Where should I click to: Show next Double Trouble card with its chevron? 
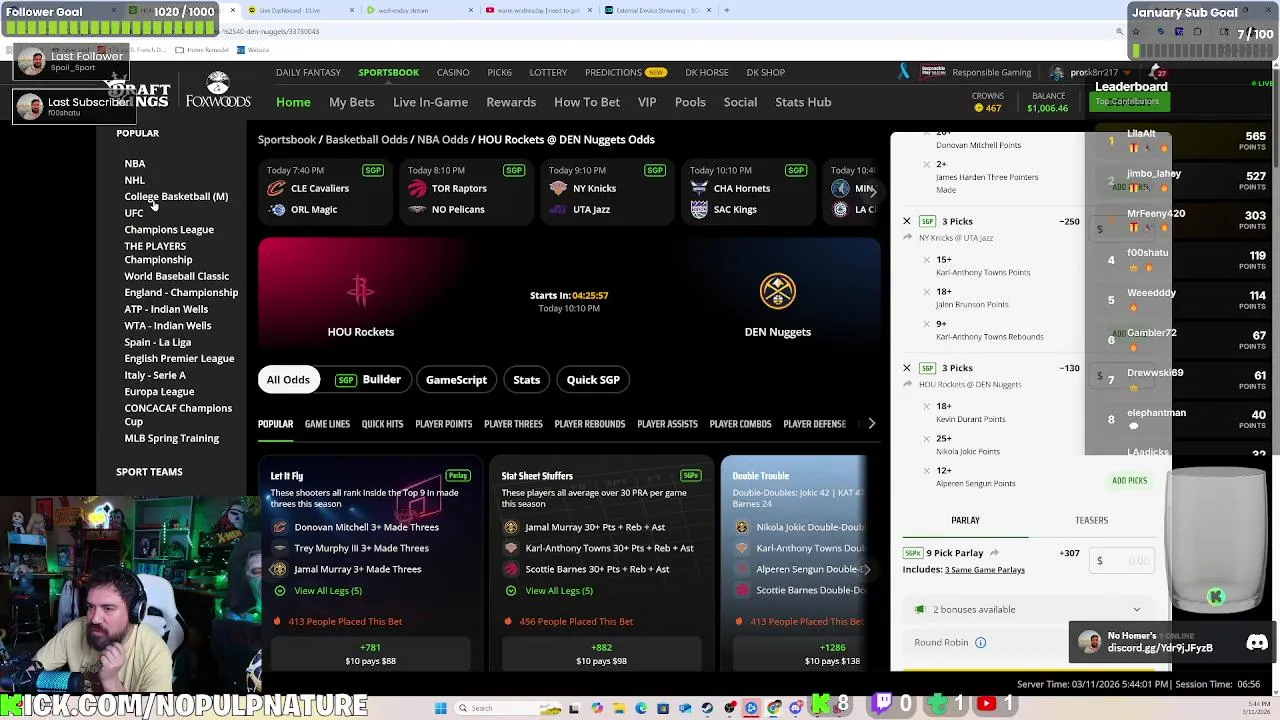(866, 569)
